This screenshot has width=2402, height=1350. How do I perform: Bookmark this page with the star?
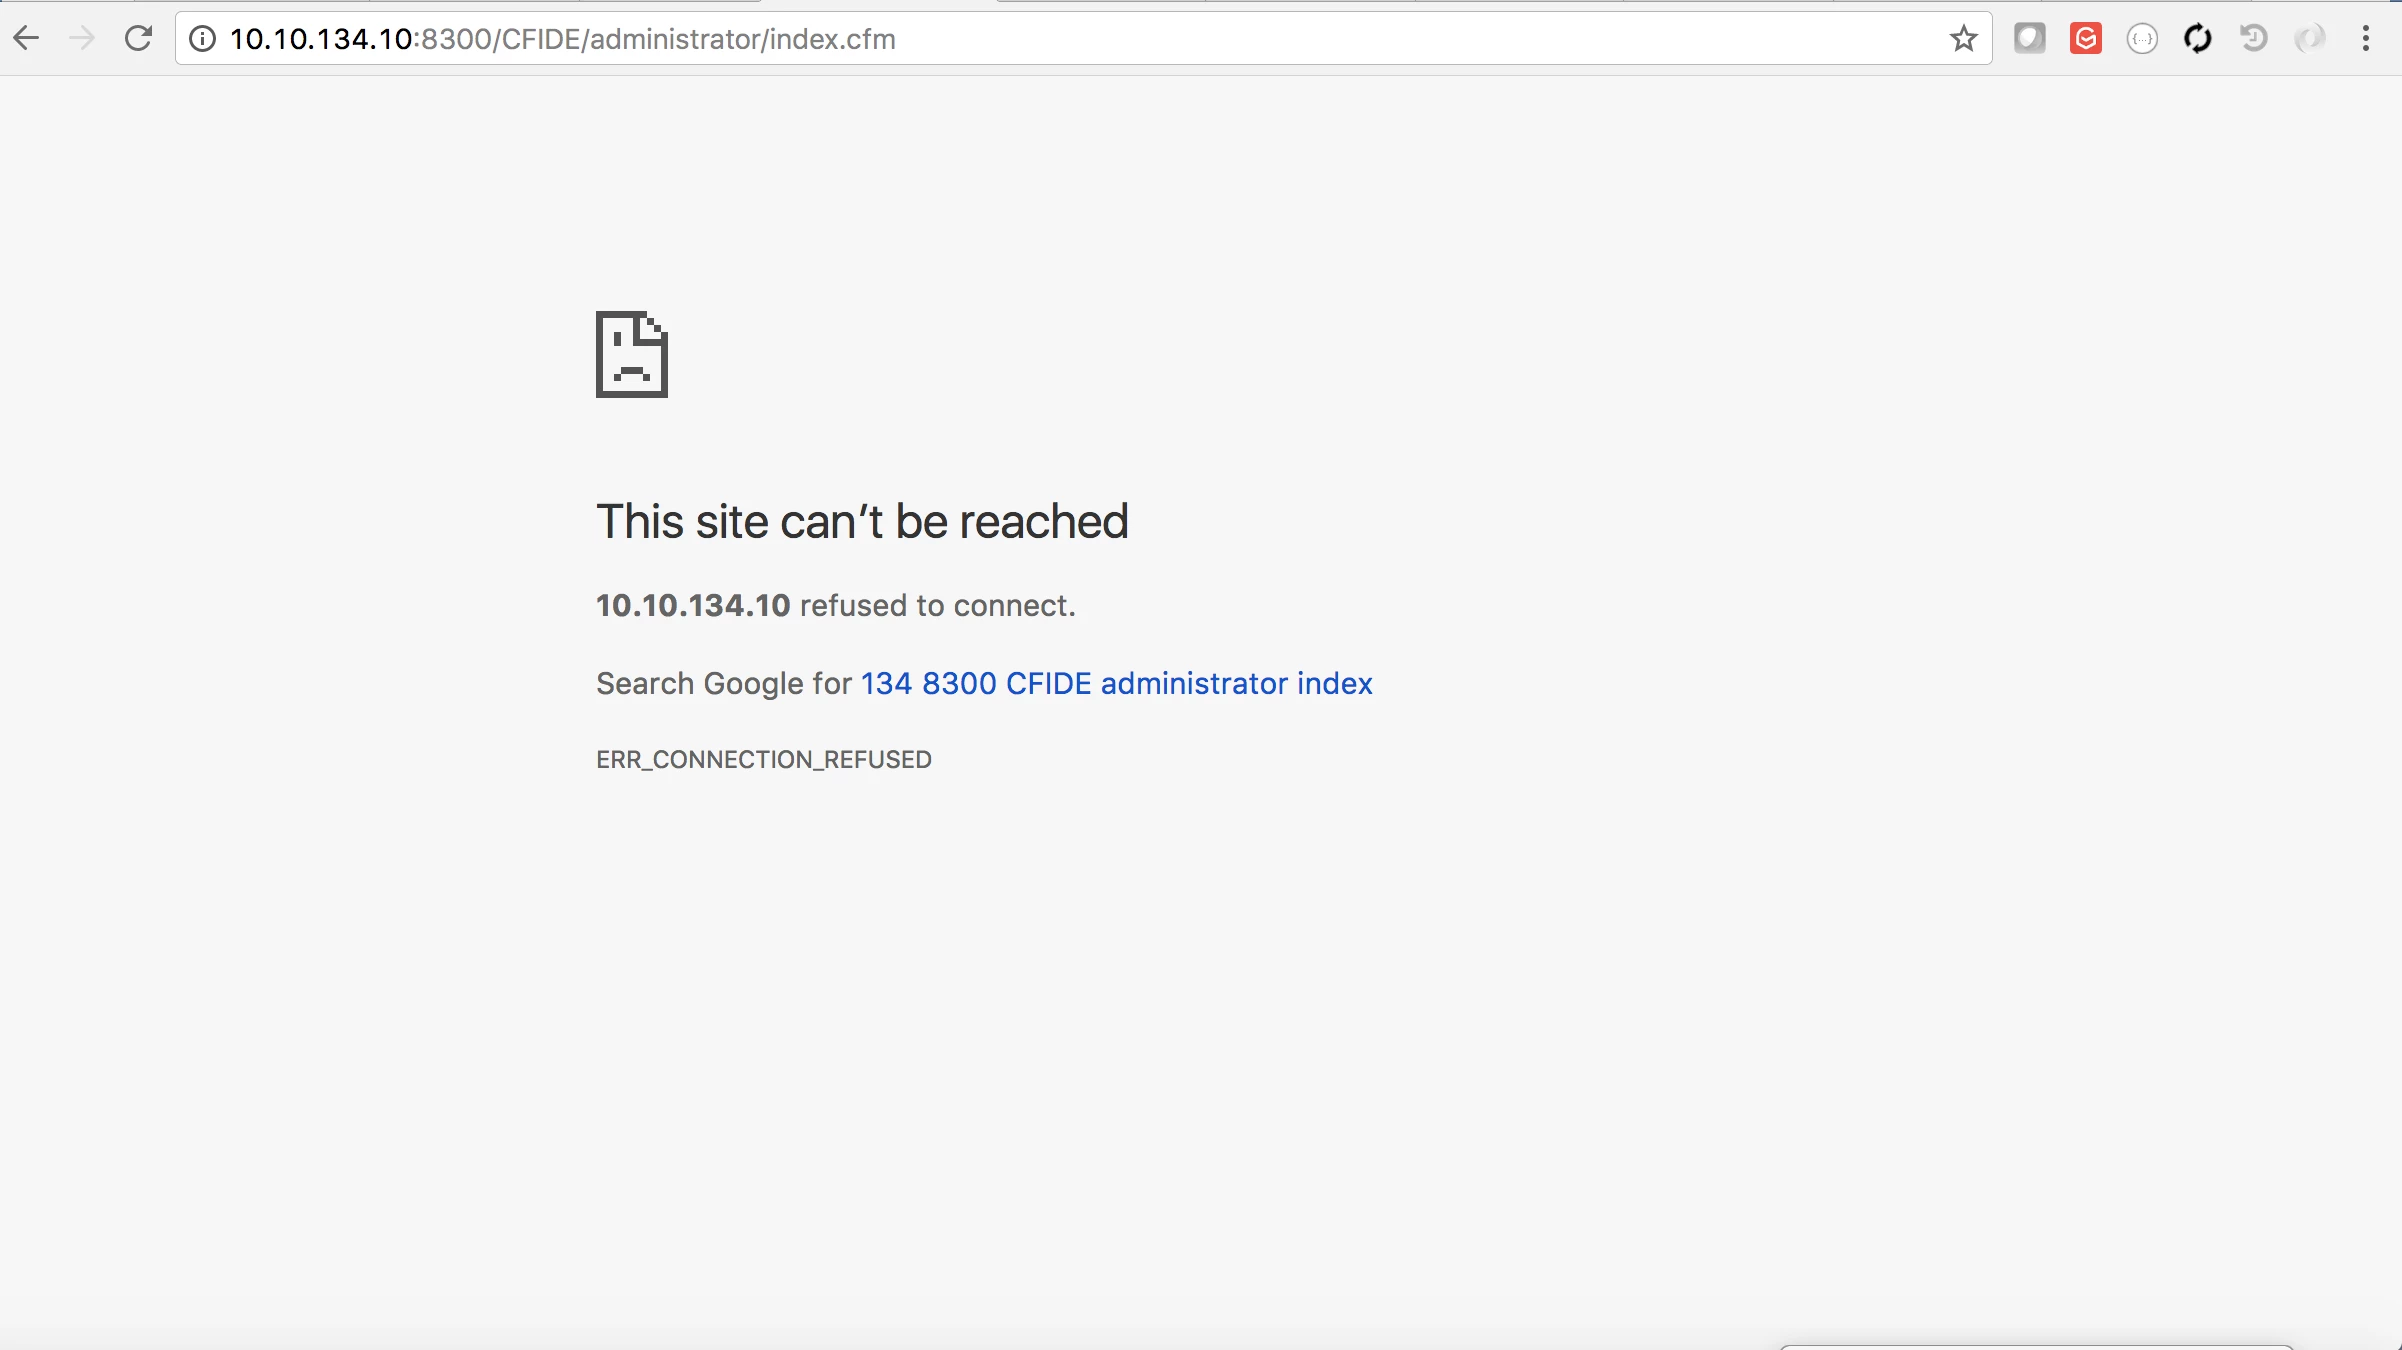tap(1963, 39)
